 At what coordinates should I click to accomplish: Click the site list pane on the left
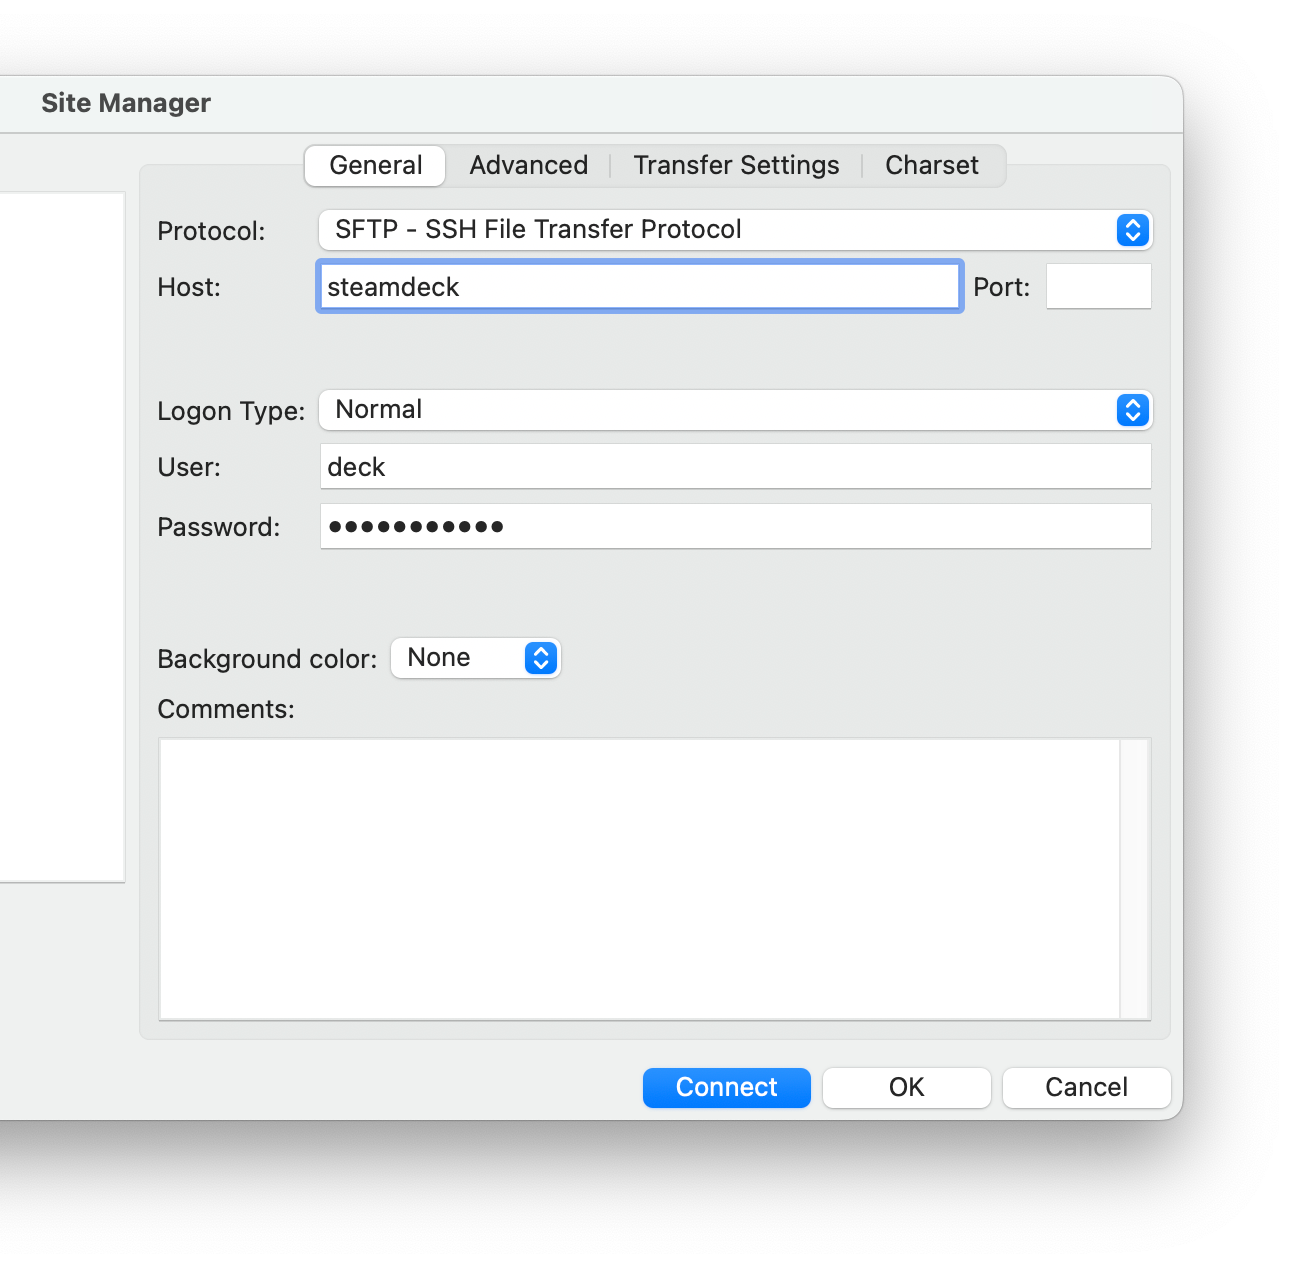pyautogui.click(x=61, y=537)
